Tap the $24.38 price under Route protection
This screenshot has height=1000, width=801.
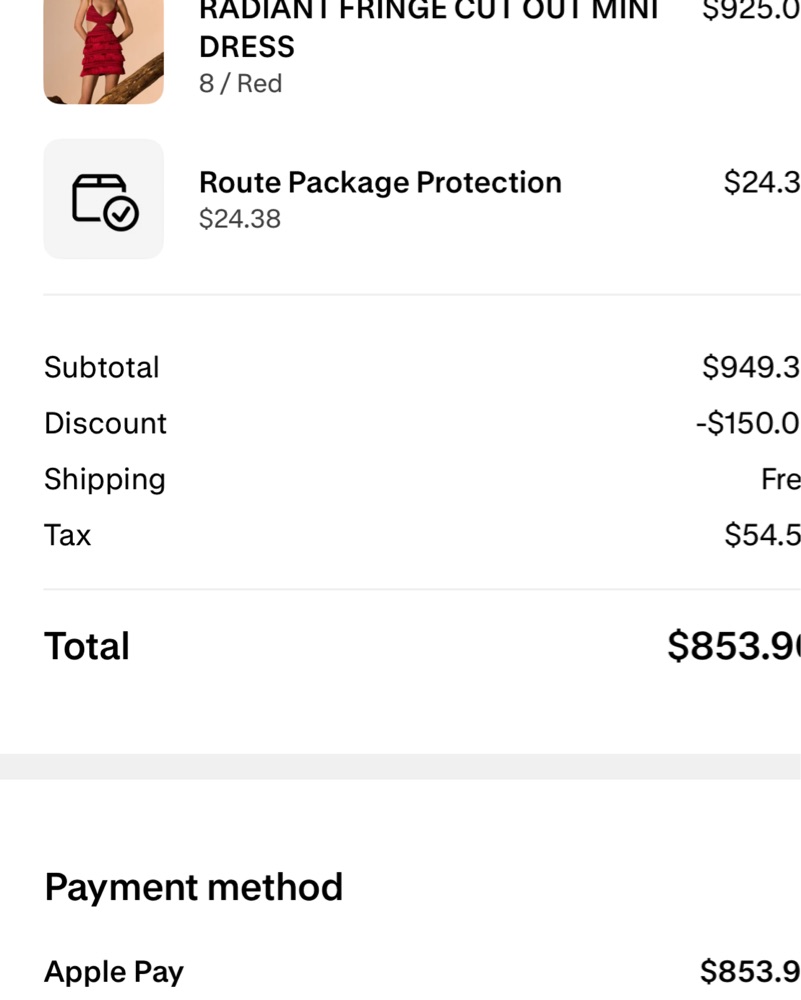click(240, 219)
